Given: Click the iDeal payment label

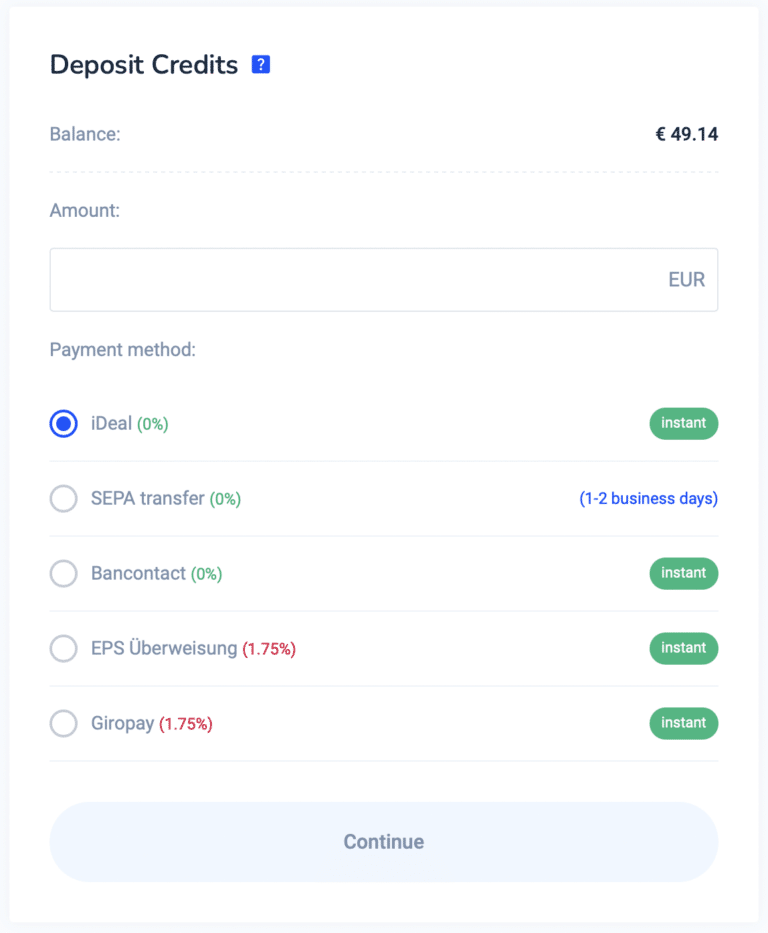Looking at the screenshot, I should pyautogui.click(x=111, y=424).
